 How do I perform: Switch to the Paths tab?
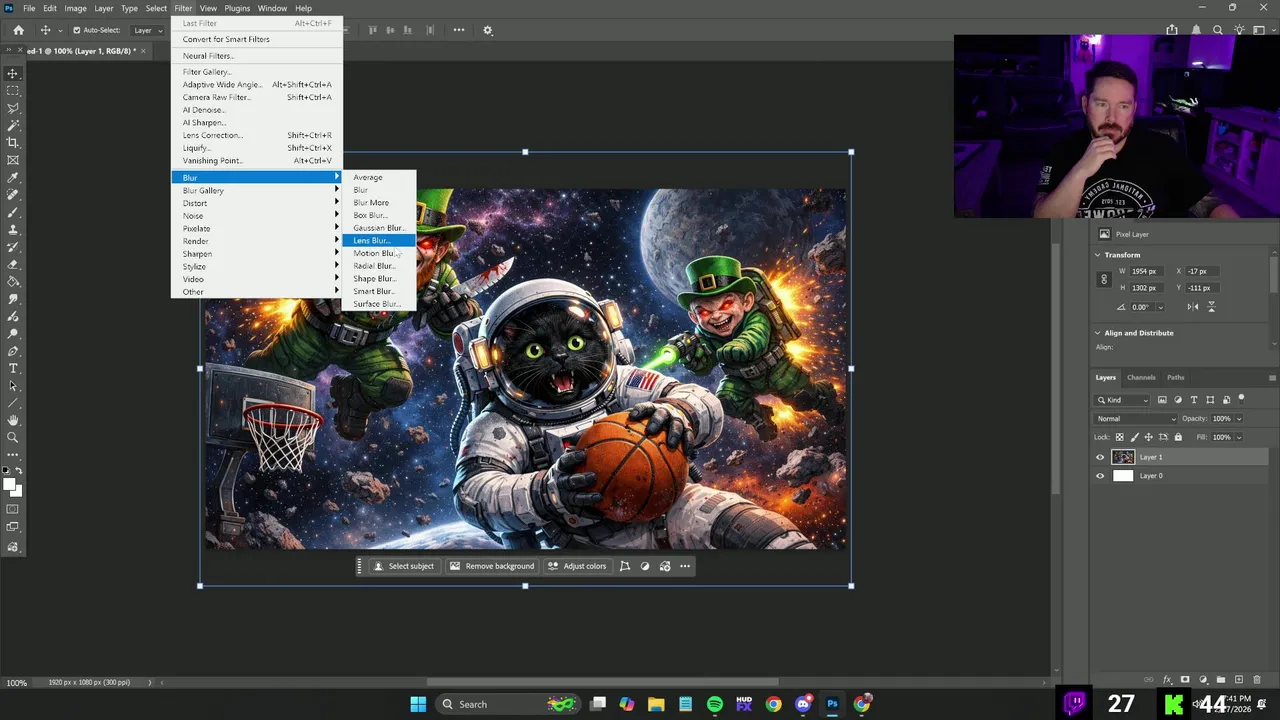pyautogui.click(x=1176, y=378)
